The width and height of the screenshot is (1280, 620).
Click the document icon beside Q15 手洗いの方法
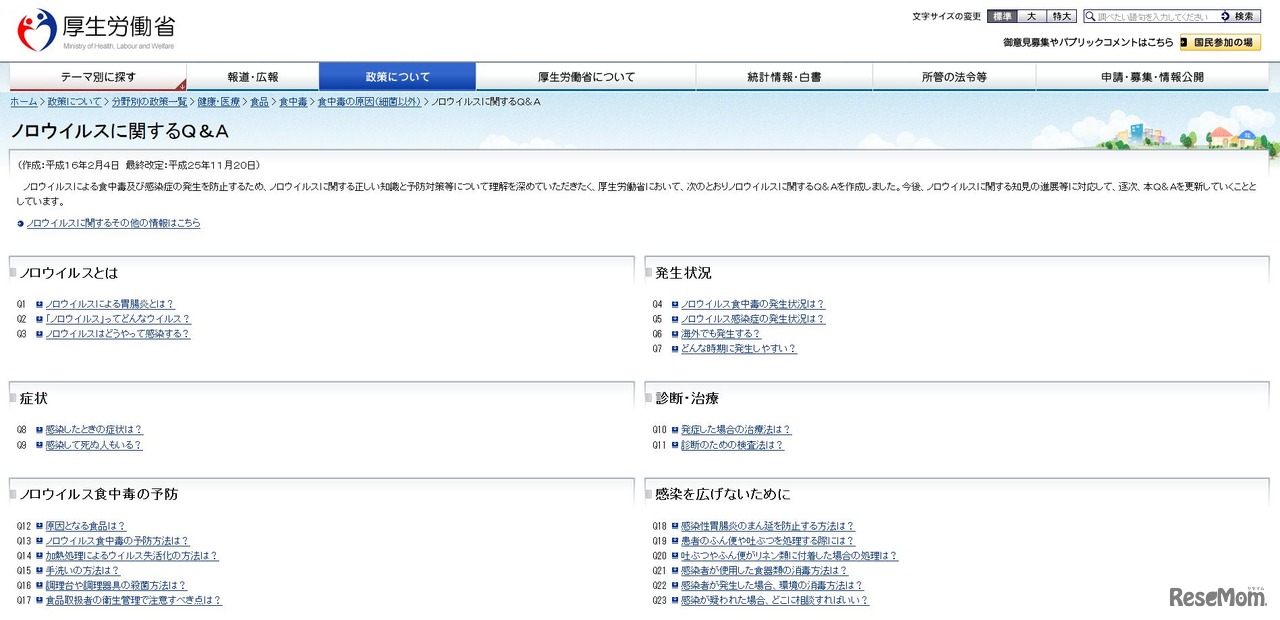click(40, 569)
